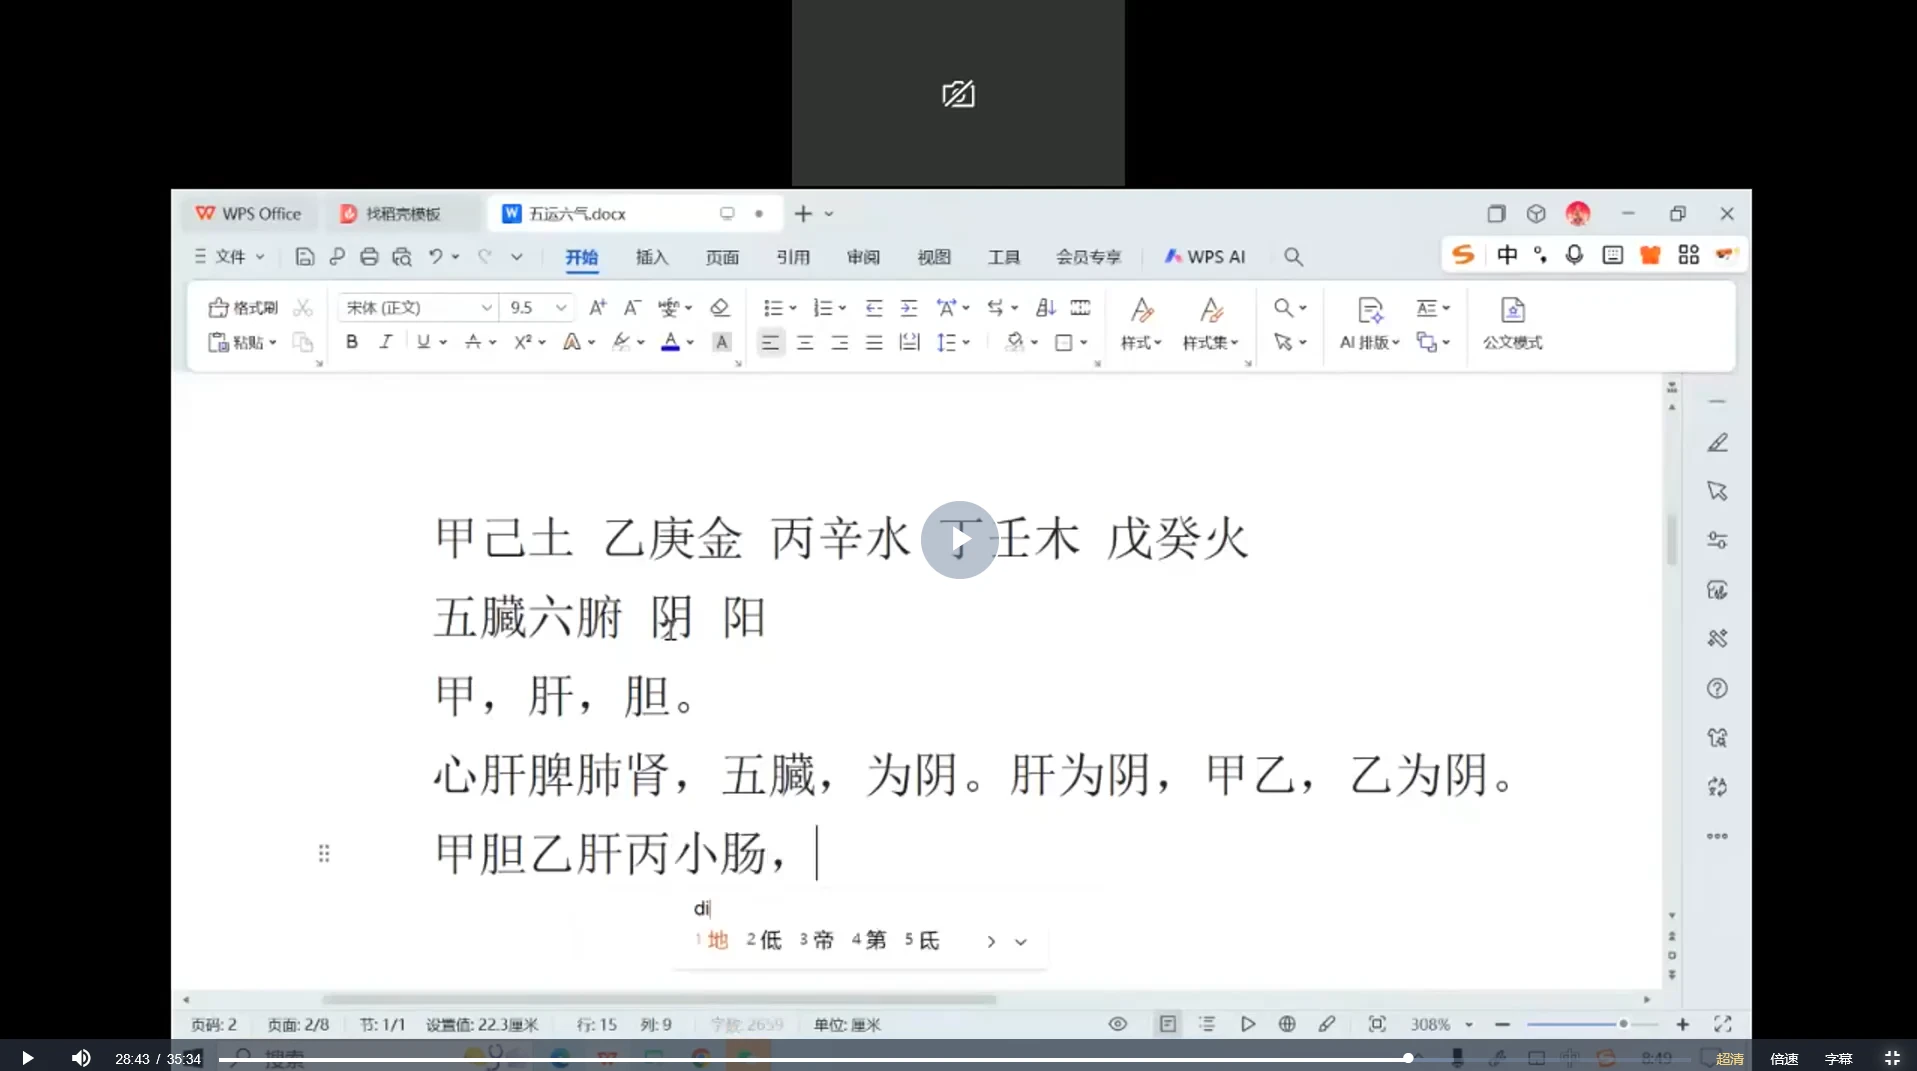Switch to the 插入 ribbon tab

tap(651, 257)
